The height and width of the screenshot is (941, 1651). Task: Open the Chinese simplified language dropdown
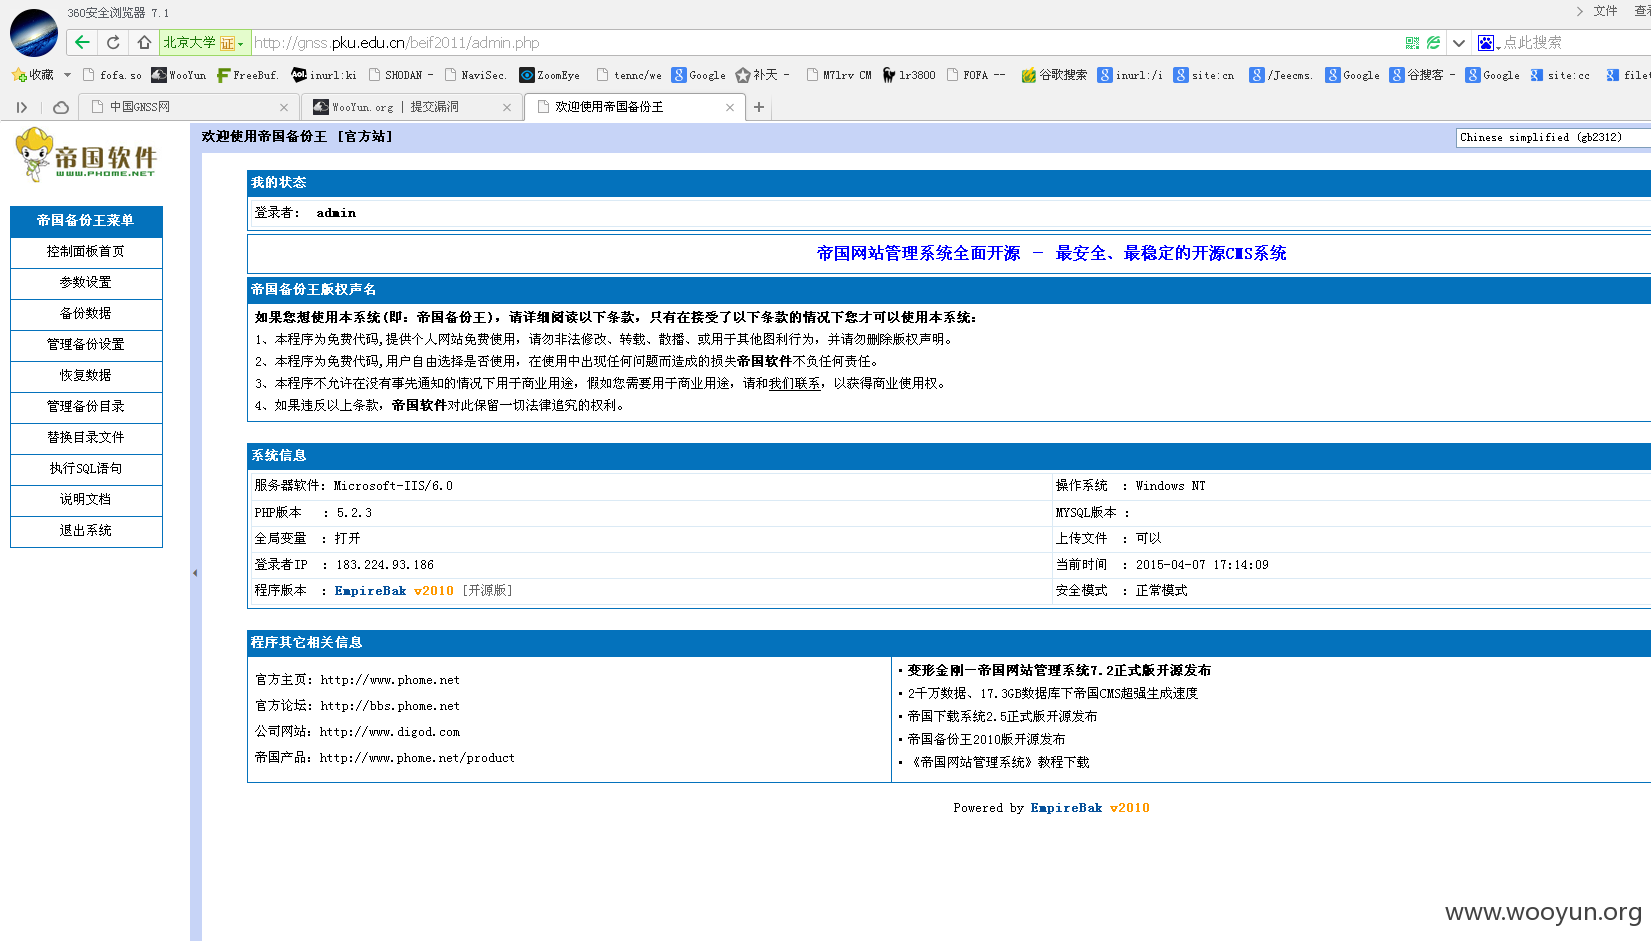1553,137
